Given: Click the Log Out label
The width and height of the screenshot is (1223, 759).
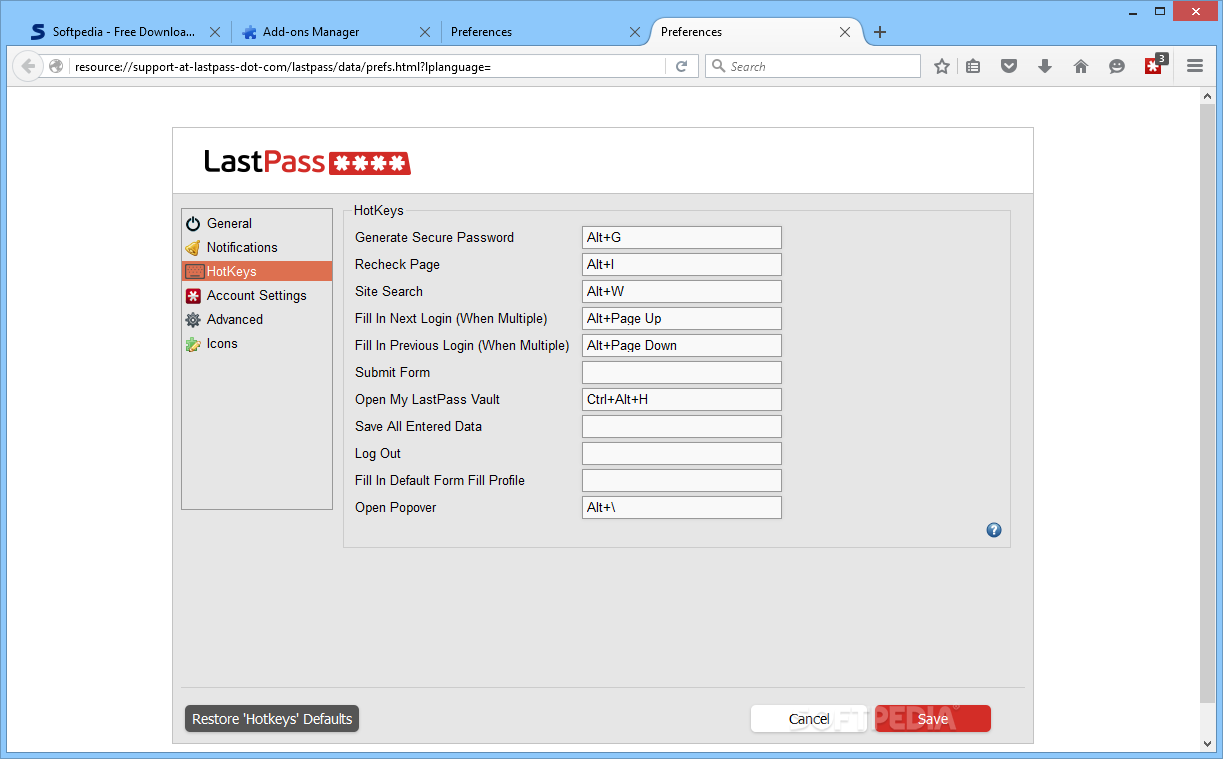Looking at the screenshot, I should [378, 453].
